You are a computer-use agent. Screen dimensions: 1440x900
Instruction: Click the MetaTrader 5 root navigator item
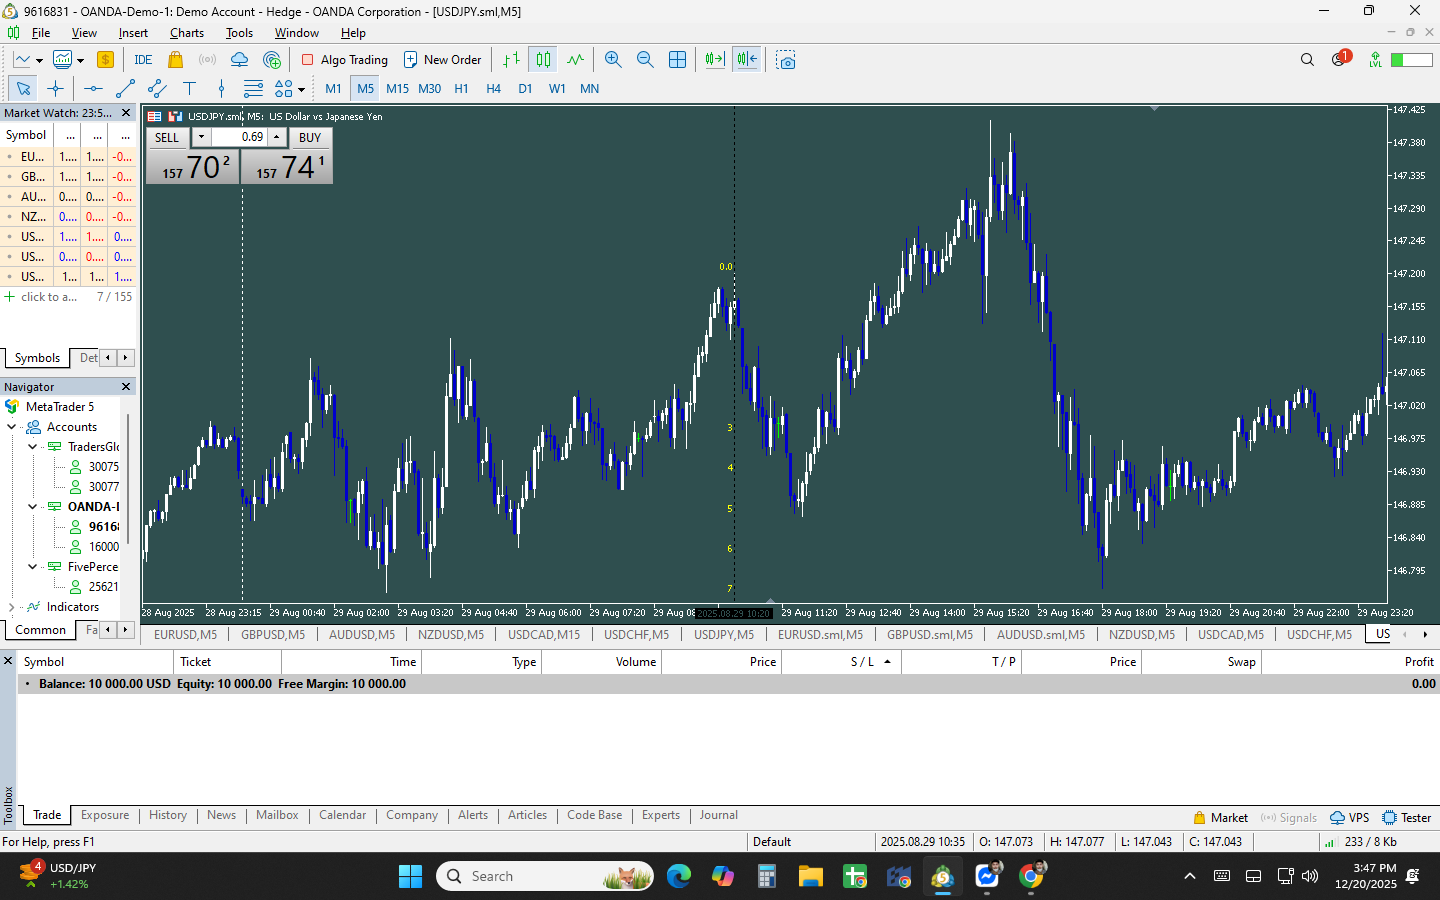coord(60,407)
